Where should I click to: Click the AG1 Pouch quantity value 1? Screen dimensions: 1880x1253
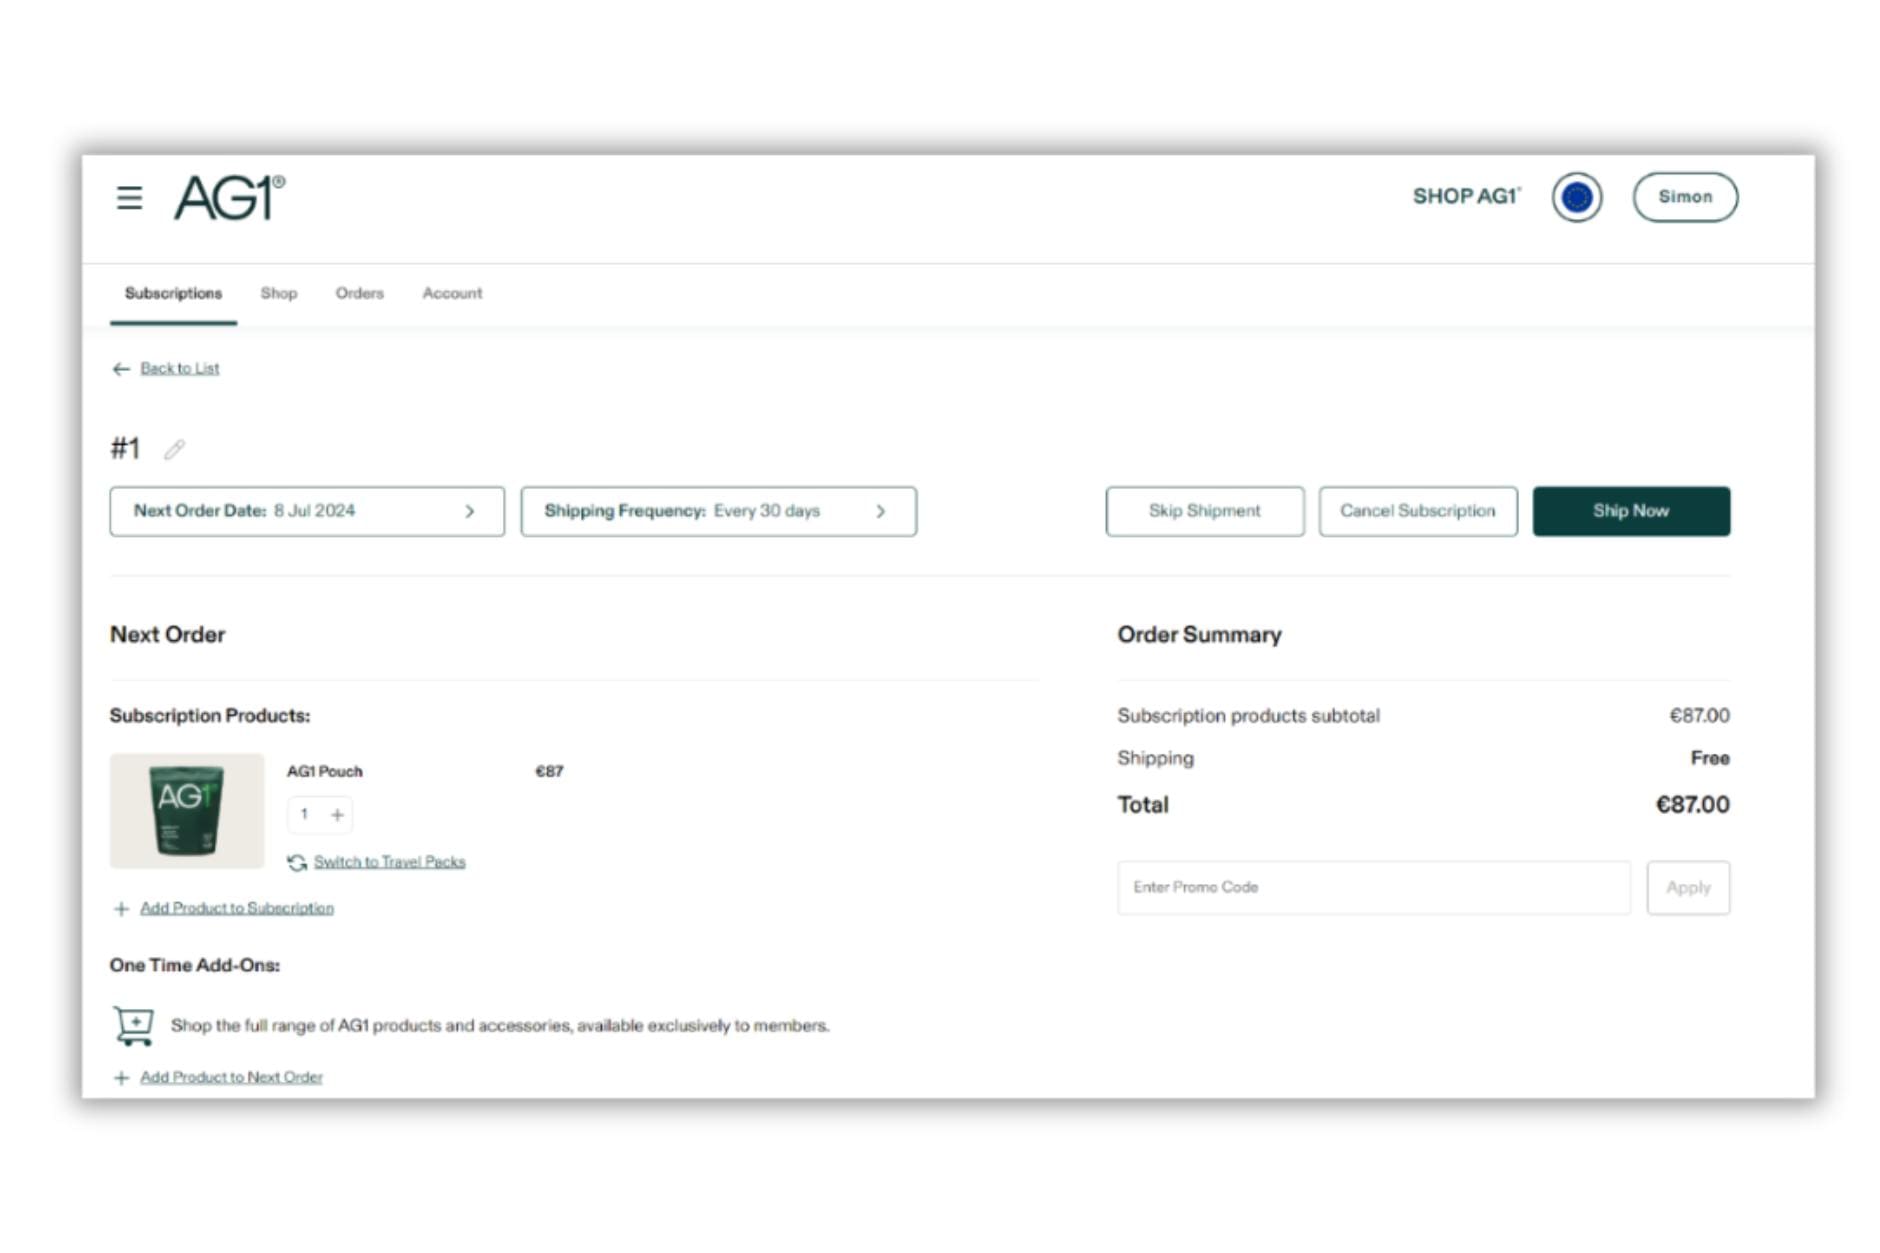coord(304,815)
